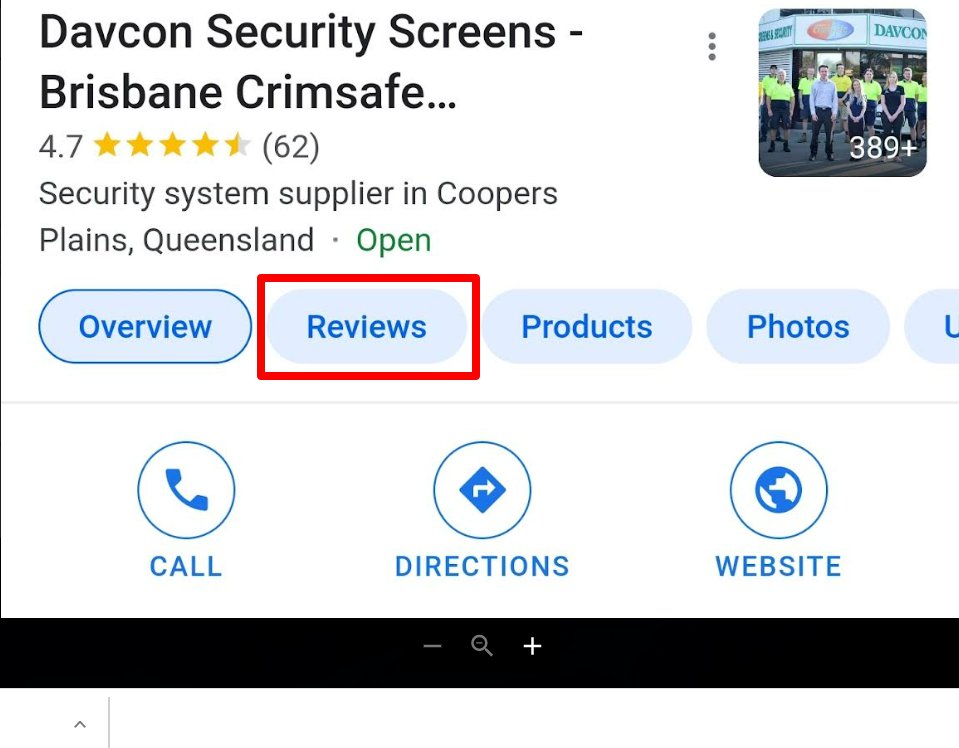The width and height of the screenshot is (959, 748).
Task: Click the (62) review count
Action: (x=291, y=147)
